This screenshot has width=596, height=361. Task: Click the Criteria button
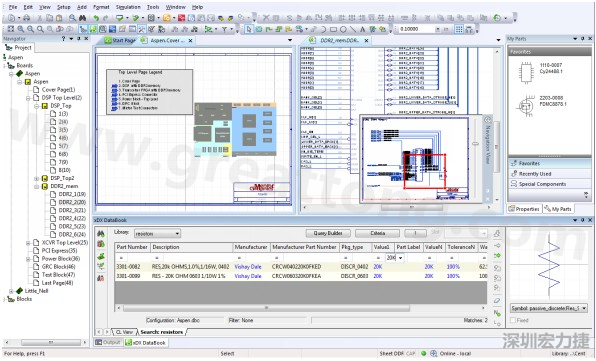click(377, 233)
